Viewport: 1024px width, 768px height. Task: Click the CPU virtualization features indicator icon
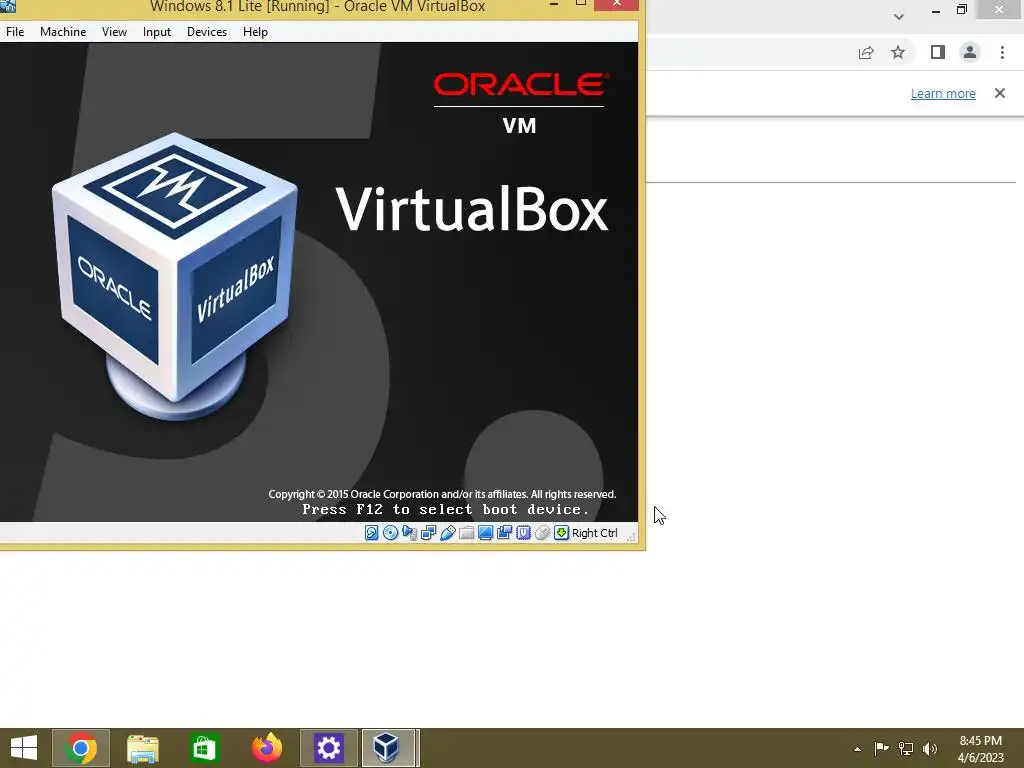click(523, 533)
